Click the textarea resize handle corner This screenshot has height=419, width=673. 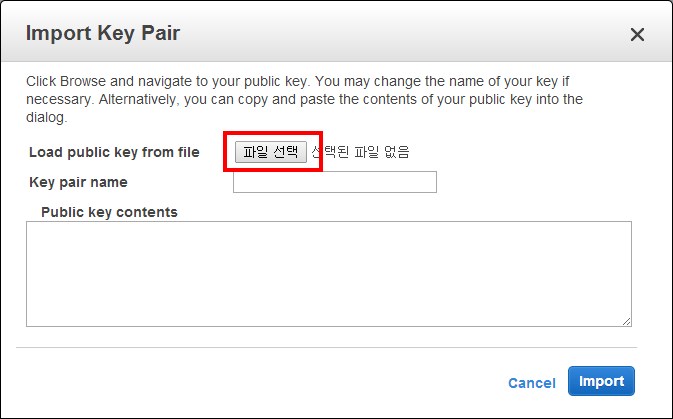click(627, 321)
